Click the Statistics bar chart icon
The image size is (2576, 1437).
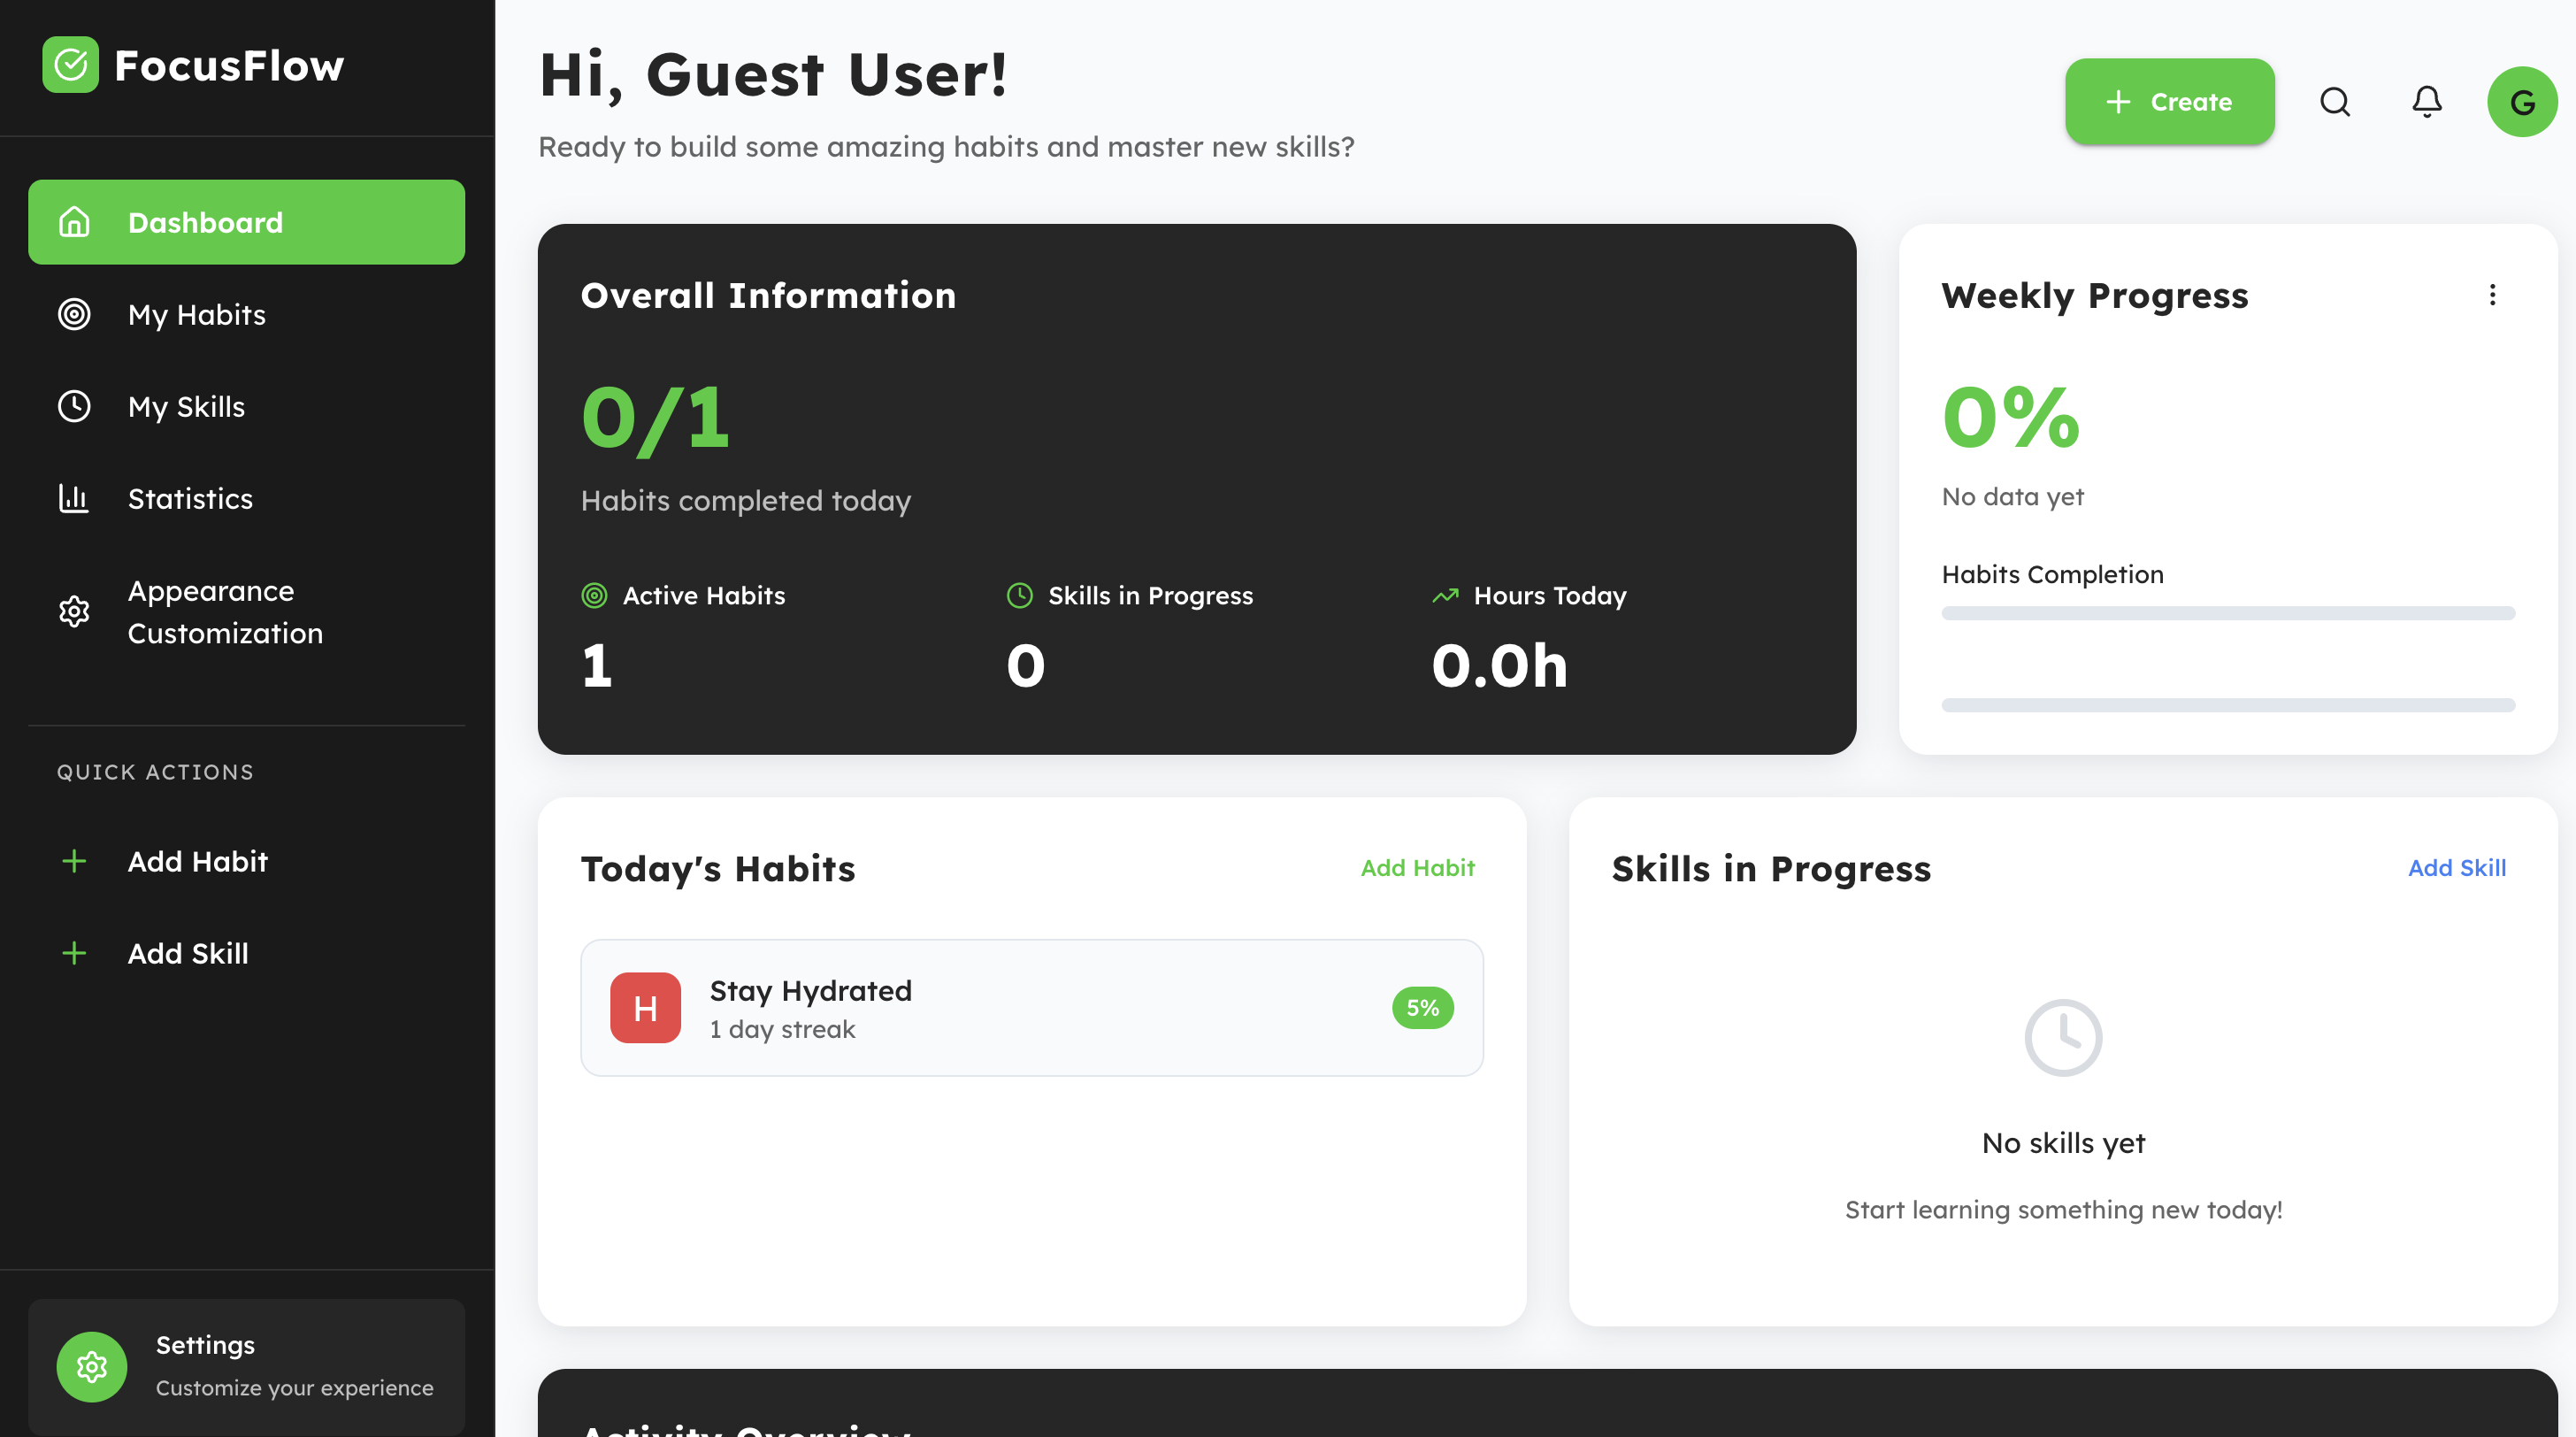pyautogui.click(x=74, y=498)
